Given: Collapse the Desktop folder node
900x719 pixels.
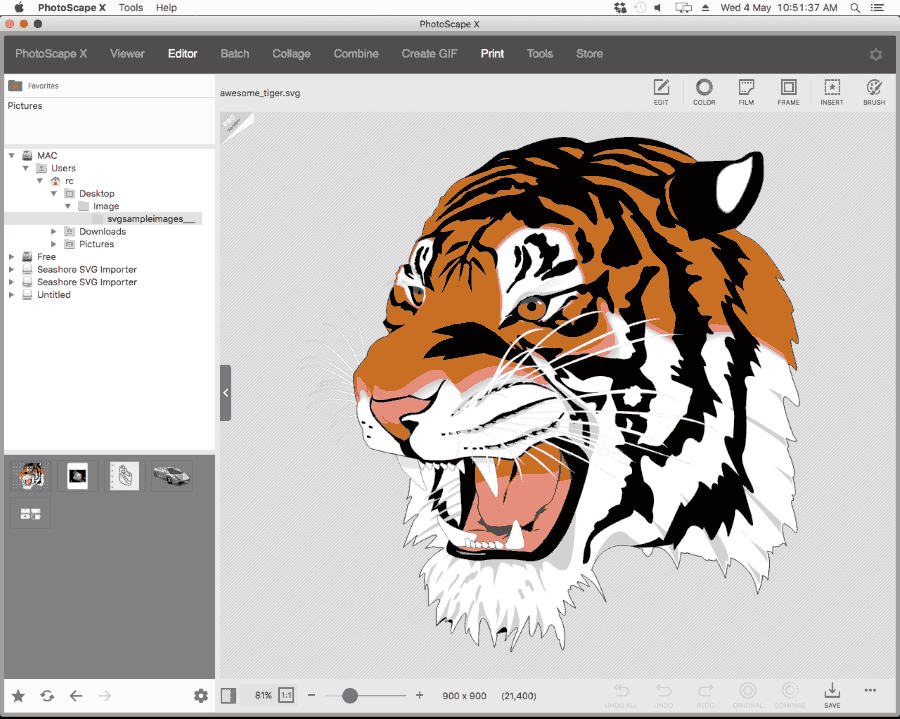Looking at the screenshot, I should pyautogui.click(x=53, y=193).
